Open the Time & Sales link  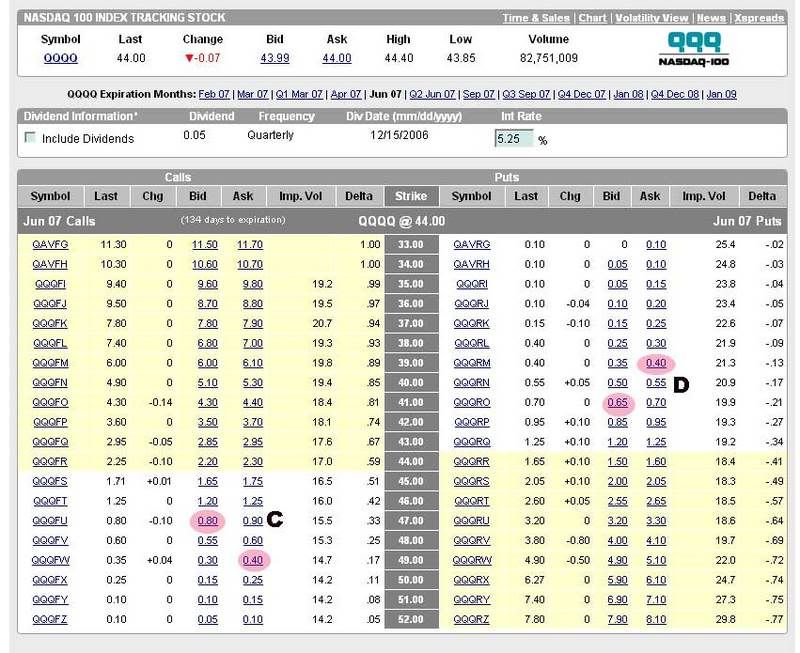pos(536,18)
